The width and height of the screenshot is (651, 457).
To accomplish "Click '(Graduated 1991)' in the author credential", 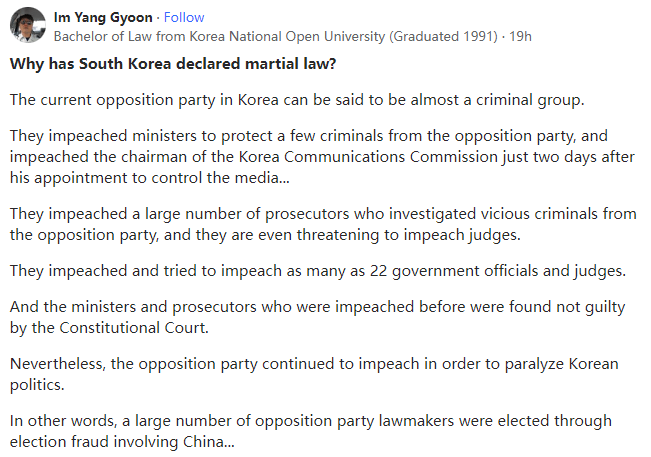I will click(443, 37).
